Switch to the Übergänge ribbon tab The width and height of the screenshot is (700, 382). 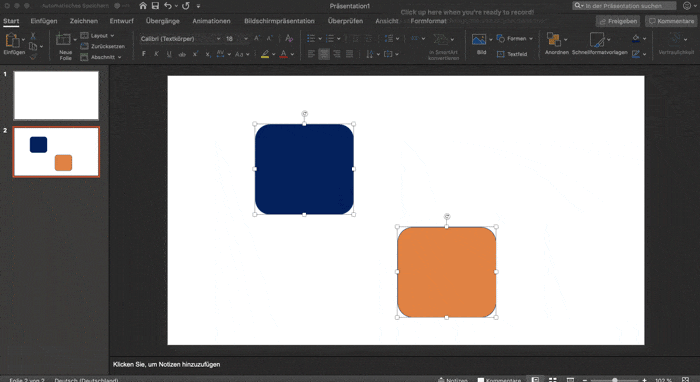[162, 21]
